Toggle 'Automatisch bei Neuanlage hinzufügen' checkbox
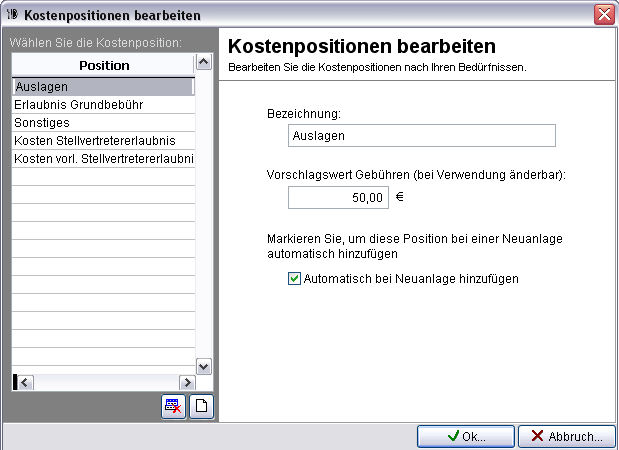 [294, 279]
